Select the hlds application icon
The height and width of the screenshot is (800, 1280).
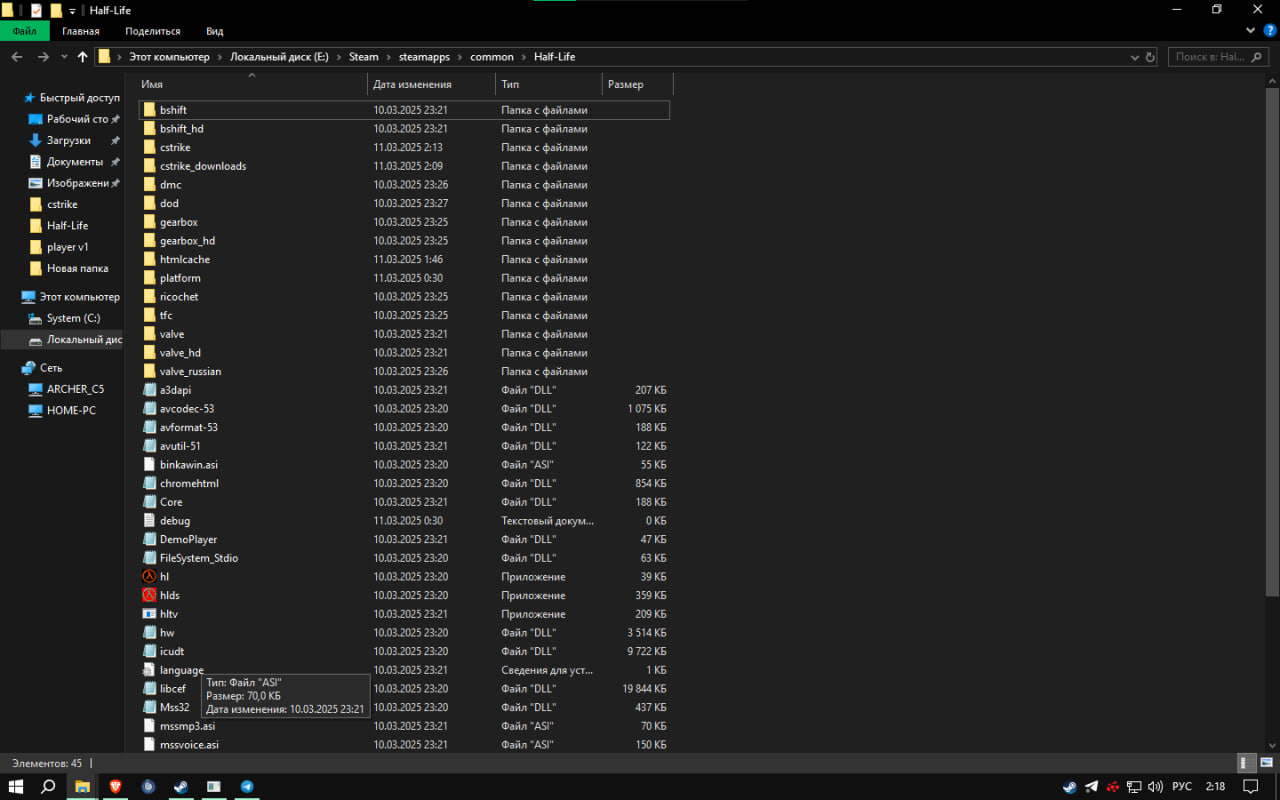(149, 595)
